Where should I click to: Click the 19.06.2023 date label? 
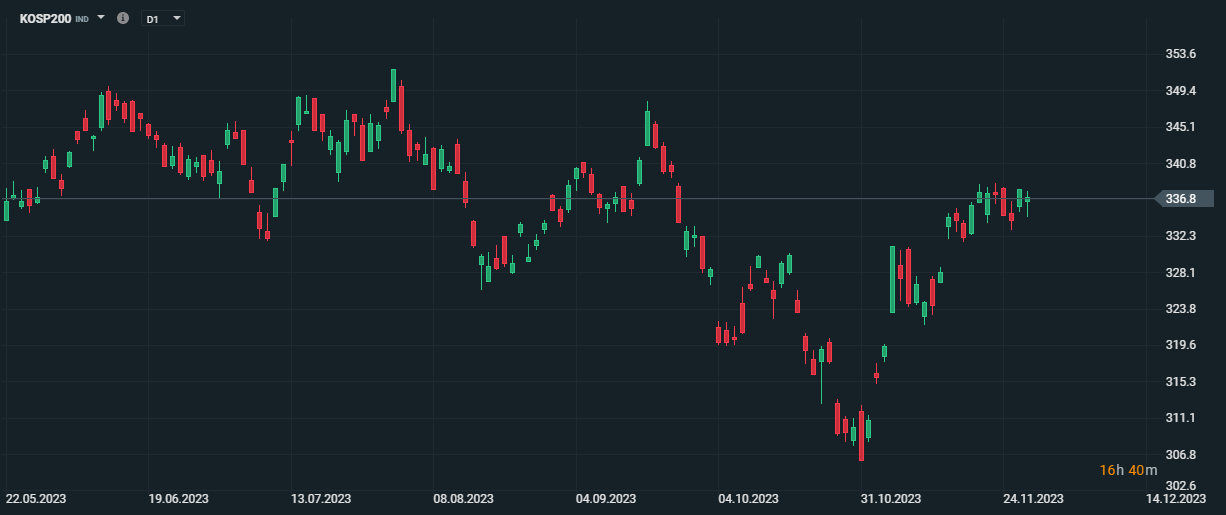coord(178,498)
